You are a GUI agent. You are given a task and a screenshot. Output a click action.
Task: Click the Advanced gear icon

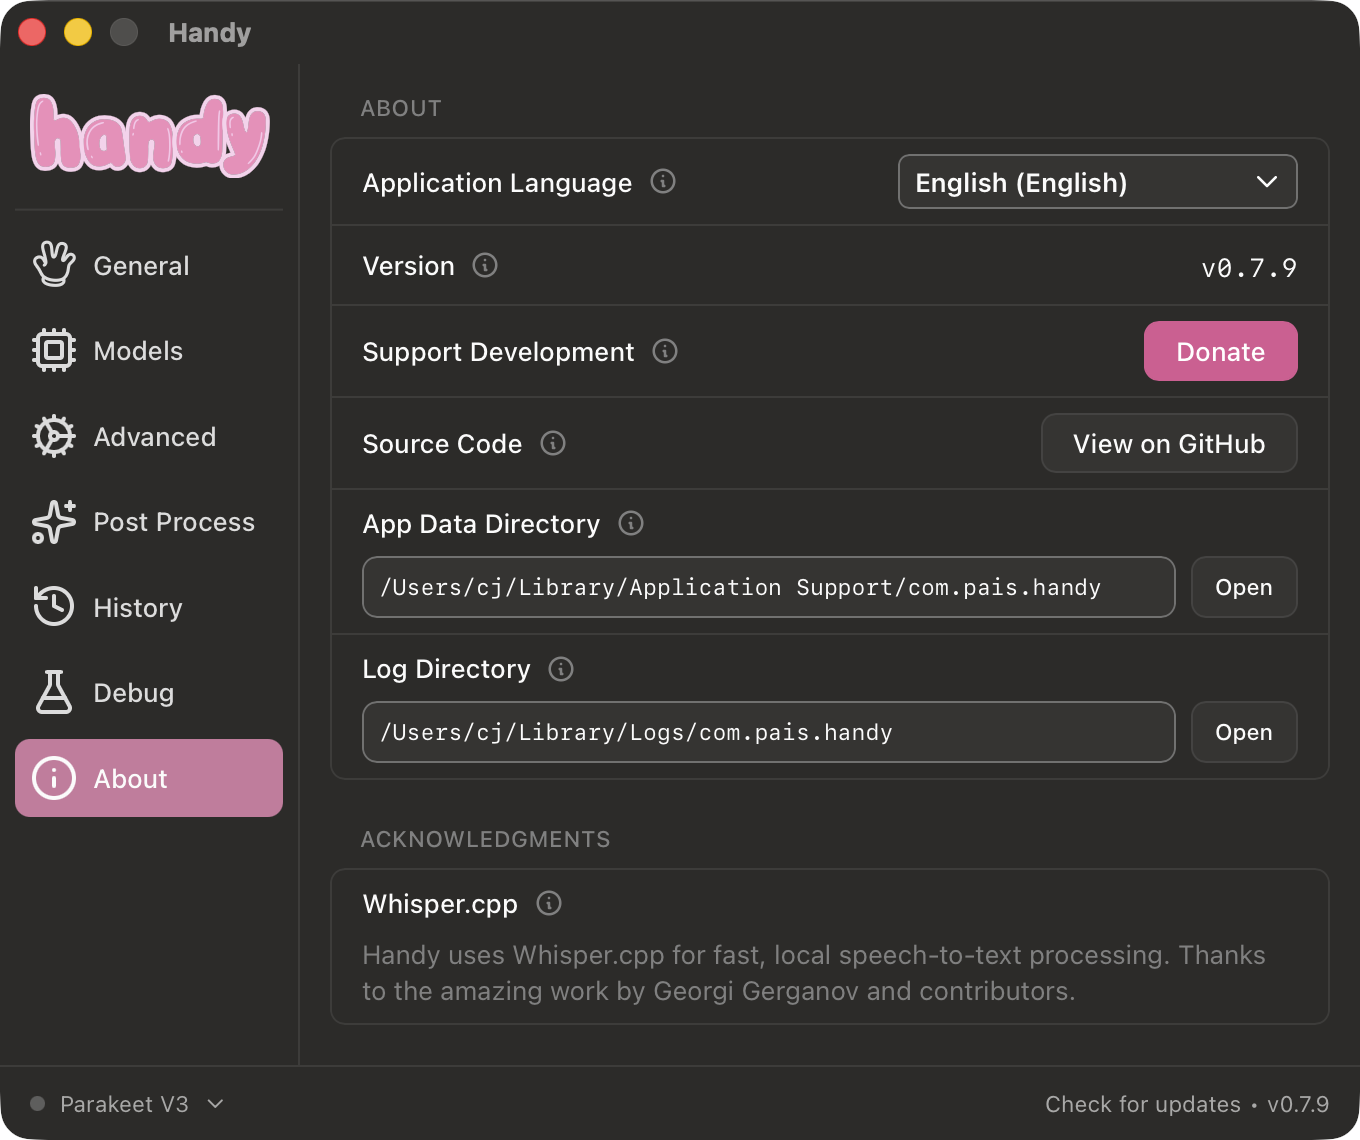54,436
